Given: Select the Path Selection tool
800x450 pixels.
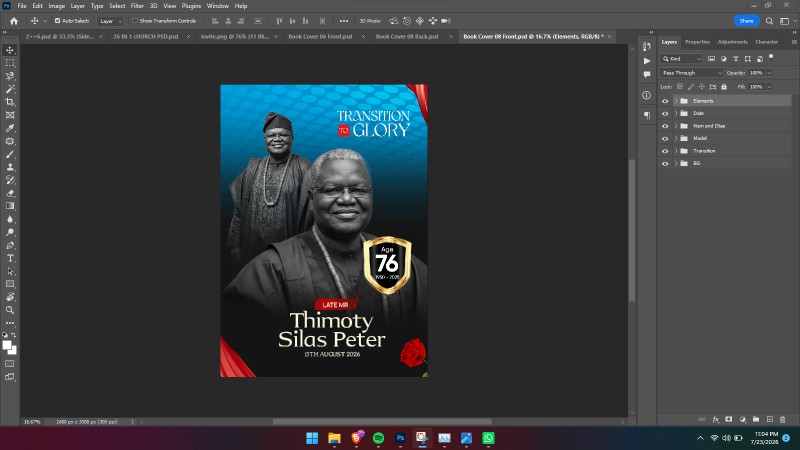Looking at the screenshot, I should coord(10,271).
